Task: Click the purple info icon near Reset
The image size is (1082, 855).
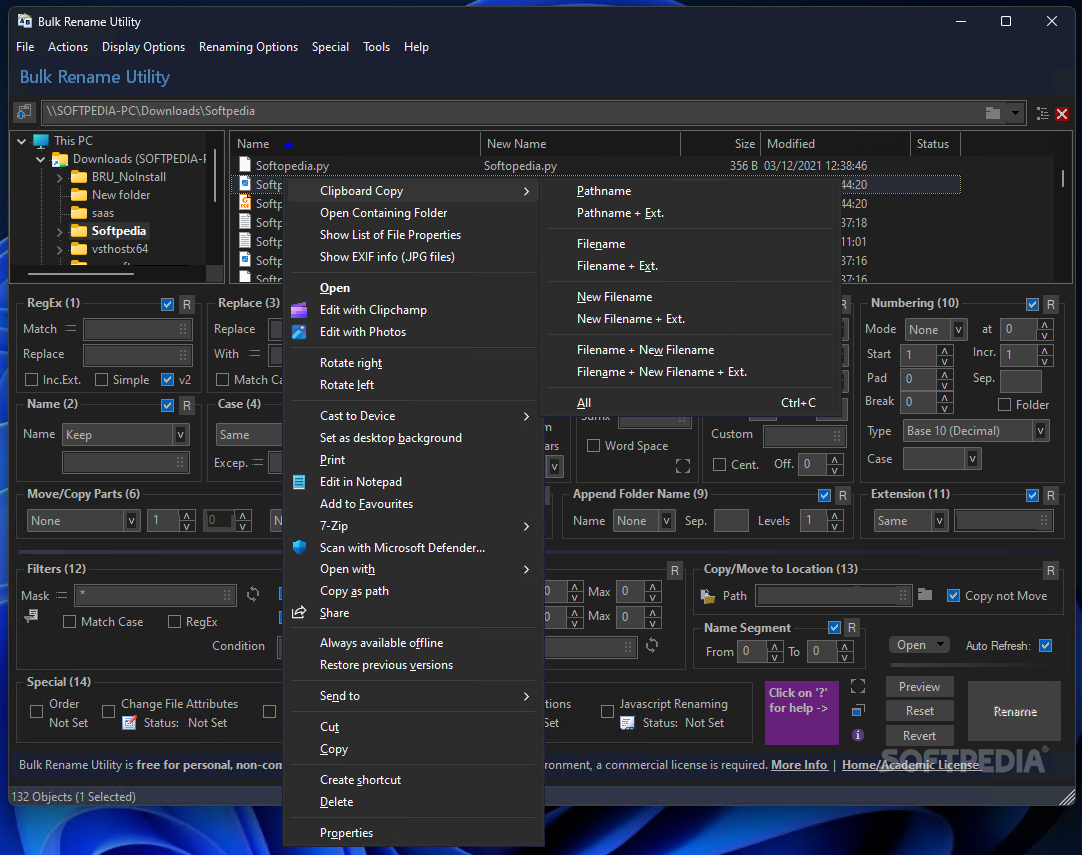Action: coord(858,735)
